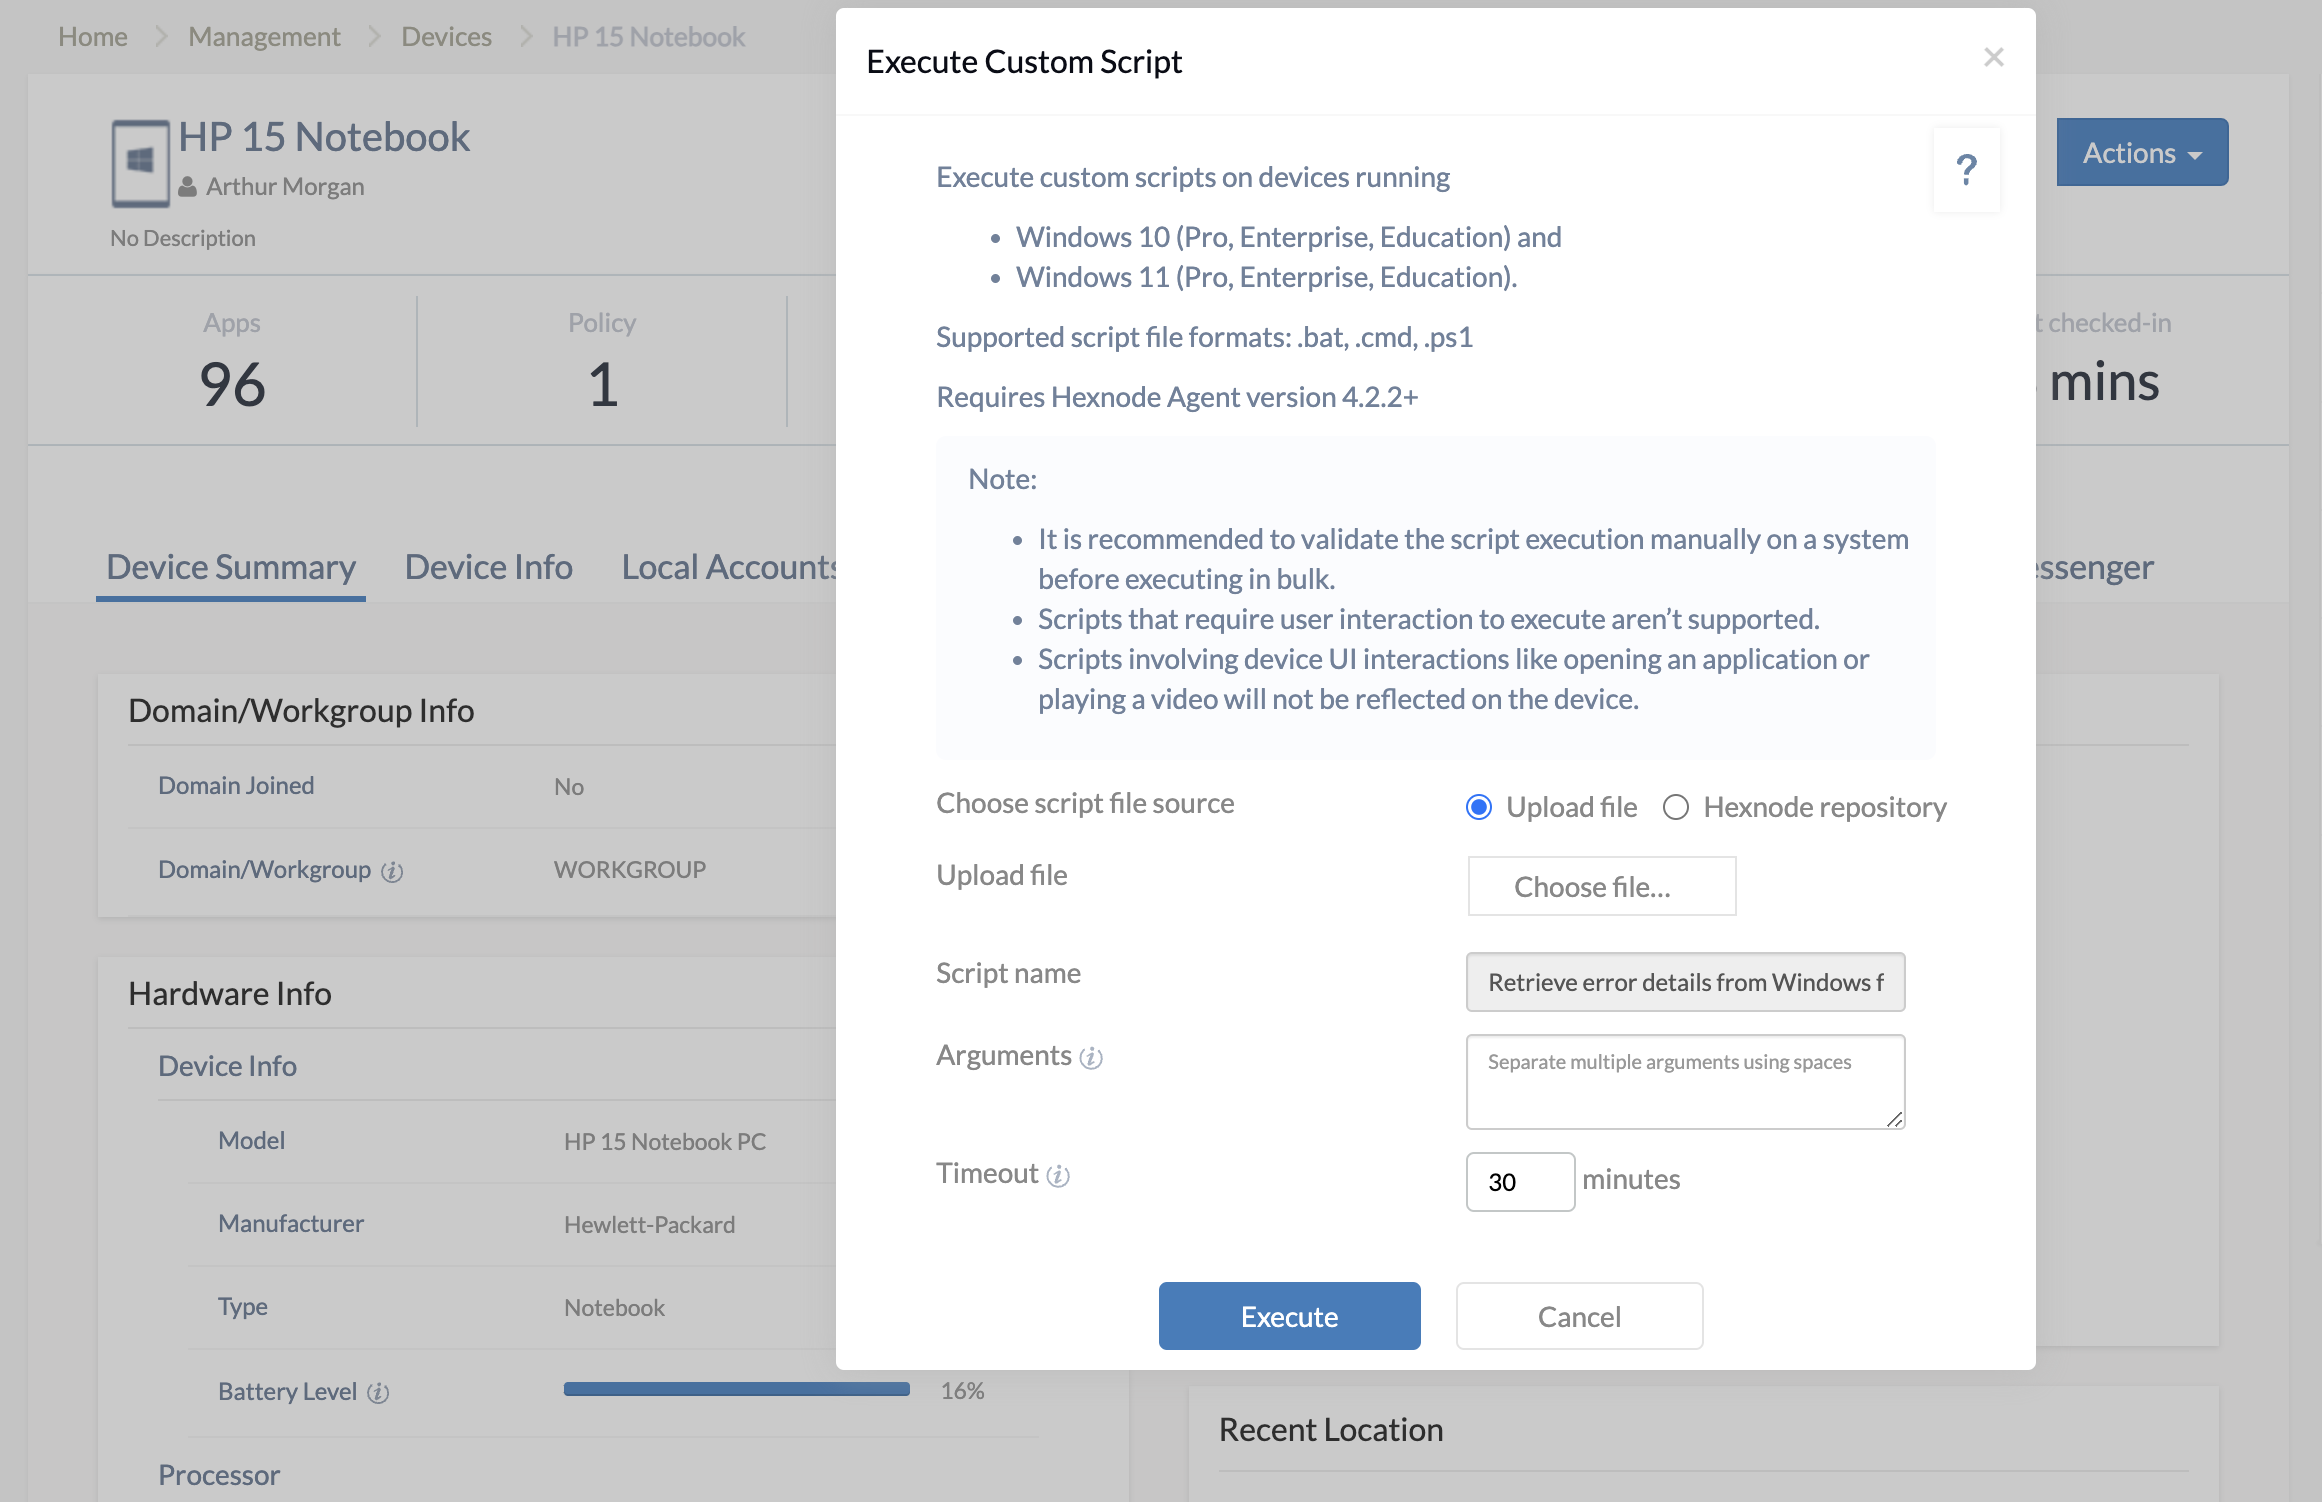Click the Arguments info icon

pyautogui.click(x=1091, y=1057)
